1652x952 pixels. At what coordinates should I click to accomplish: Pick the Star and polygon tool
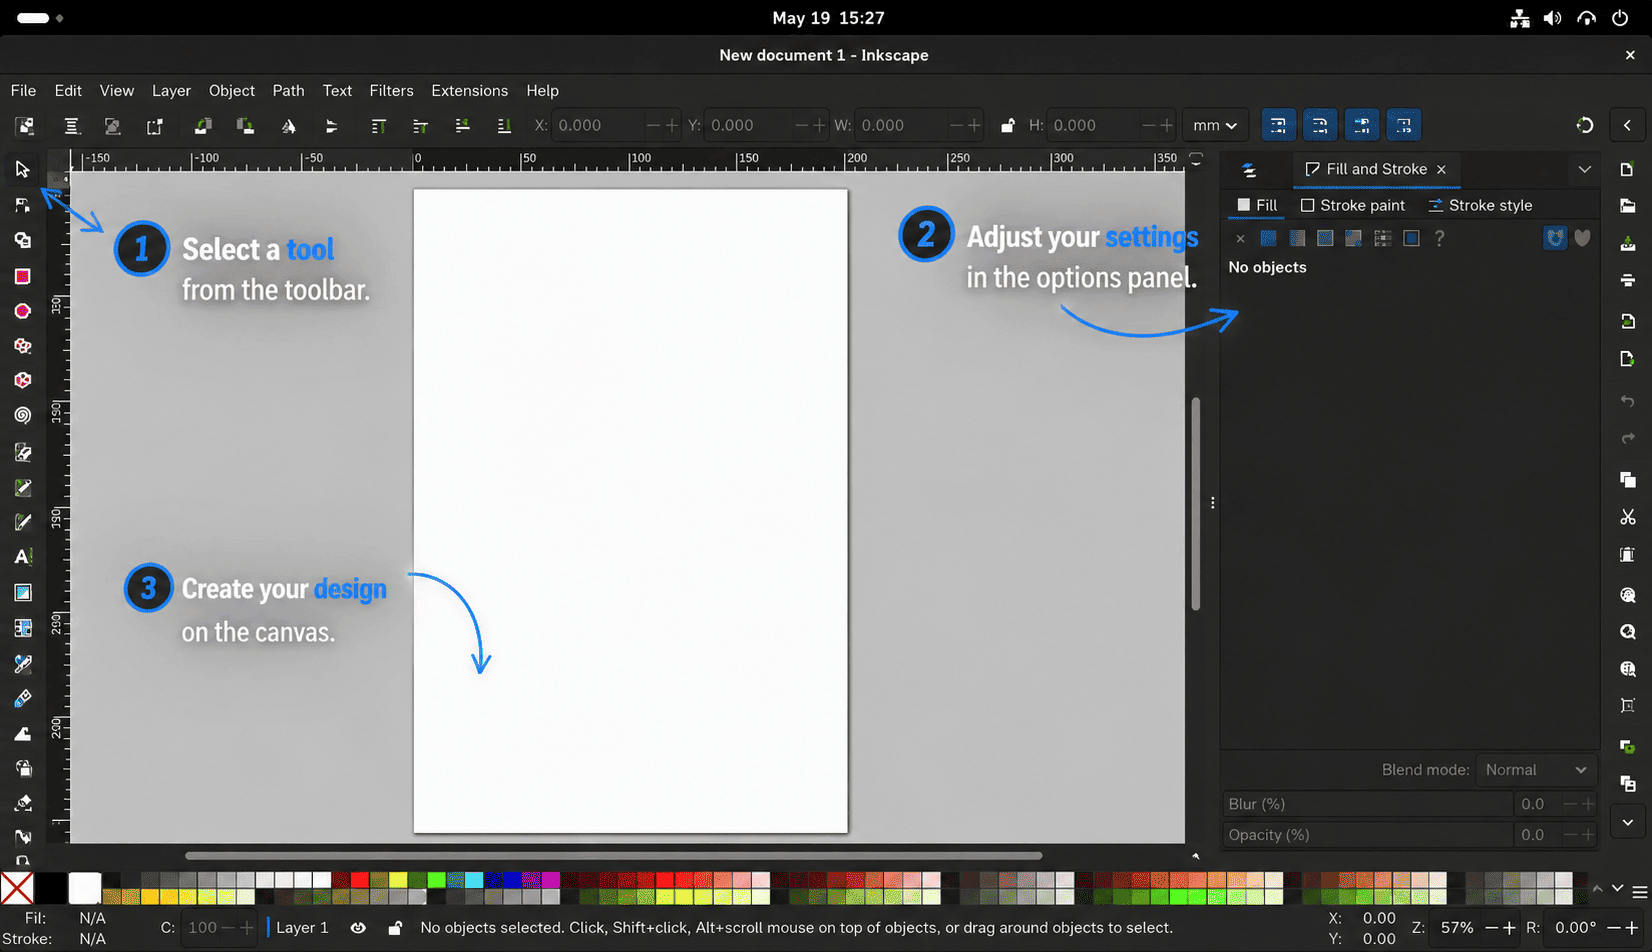22,346
